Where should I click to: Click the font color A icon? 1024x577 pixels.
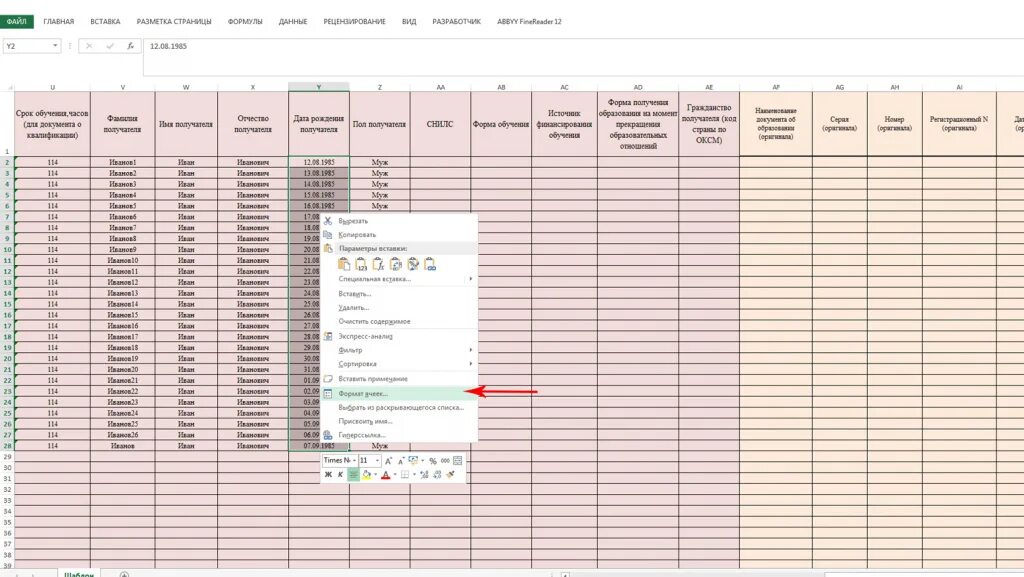tap(385, 475)
